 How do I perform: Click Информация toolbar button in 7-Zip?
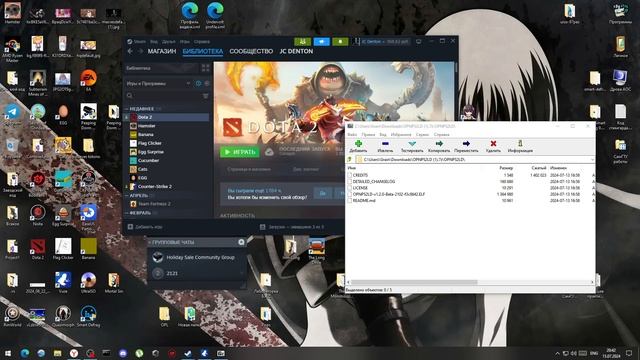point(520,146)
